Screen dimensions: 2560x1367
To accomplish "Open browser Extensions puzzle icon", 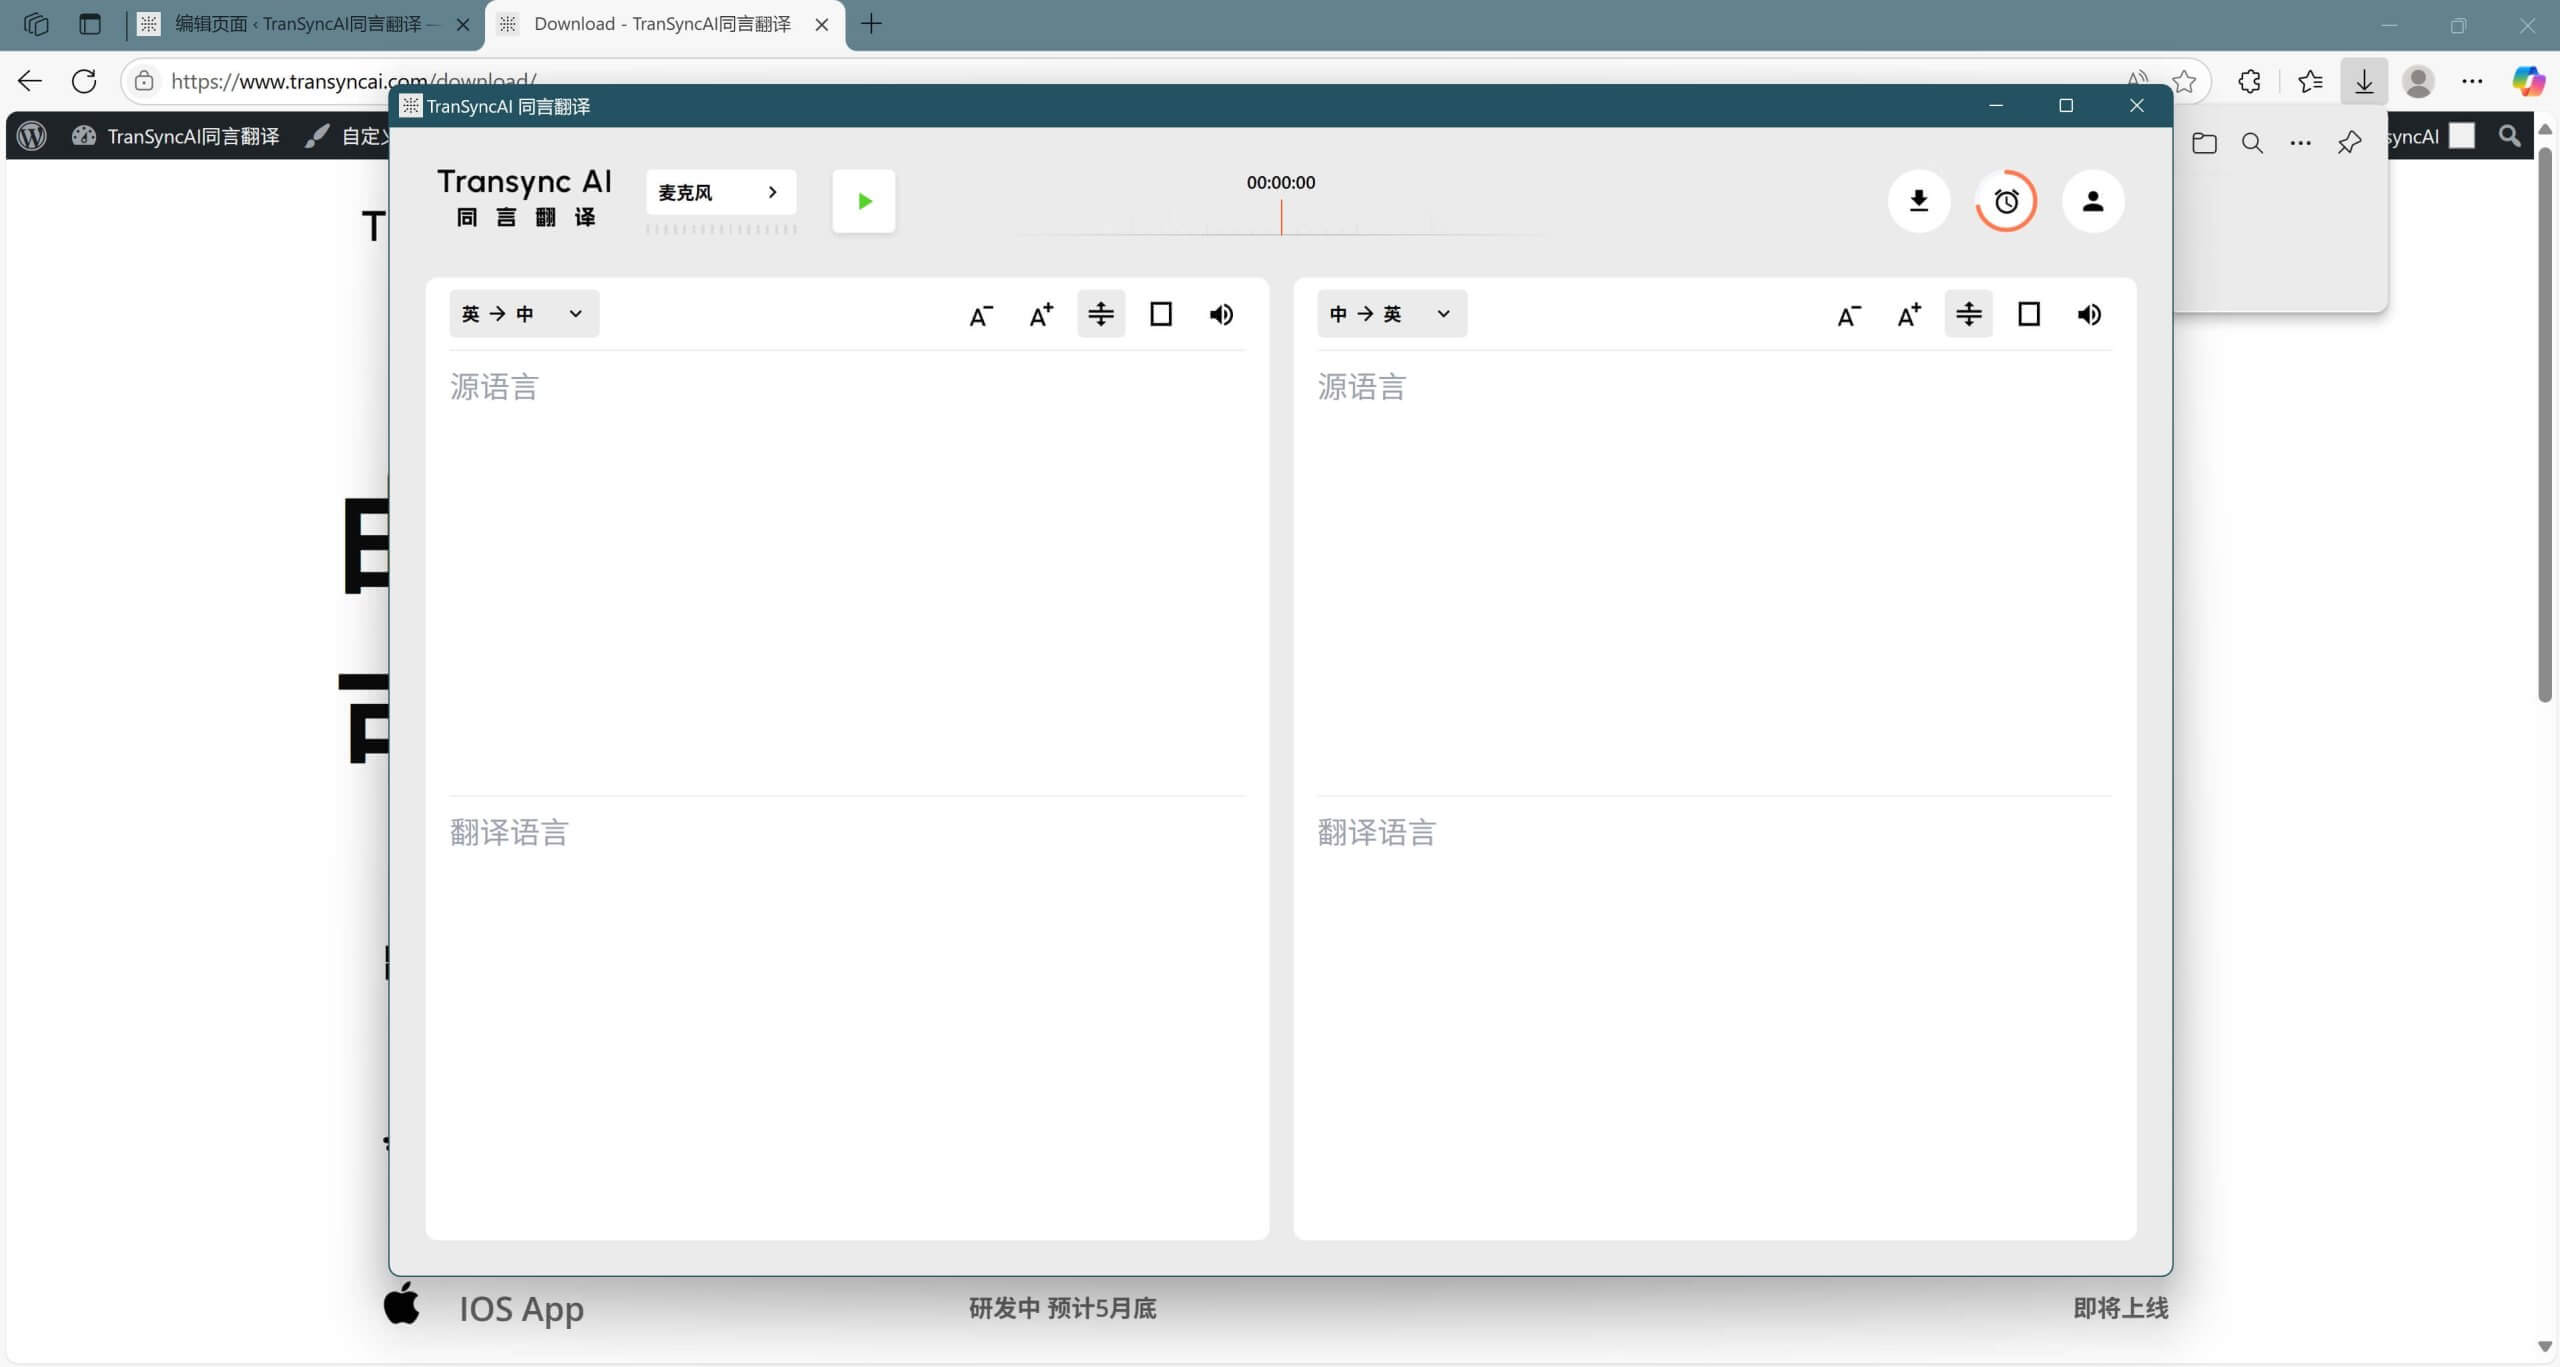I will pyautogui.click(x=2249, y=81).
